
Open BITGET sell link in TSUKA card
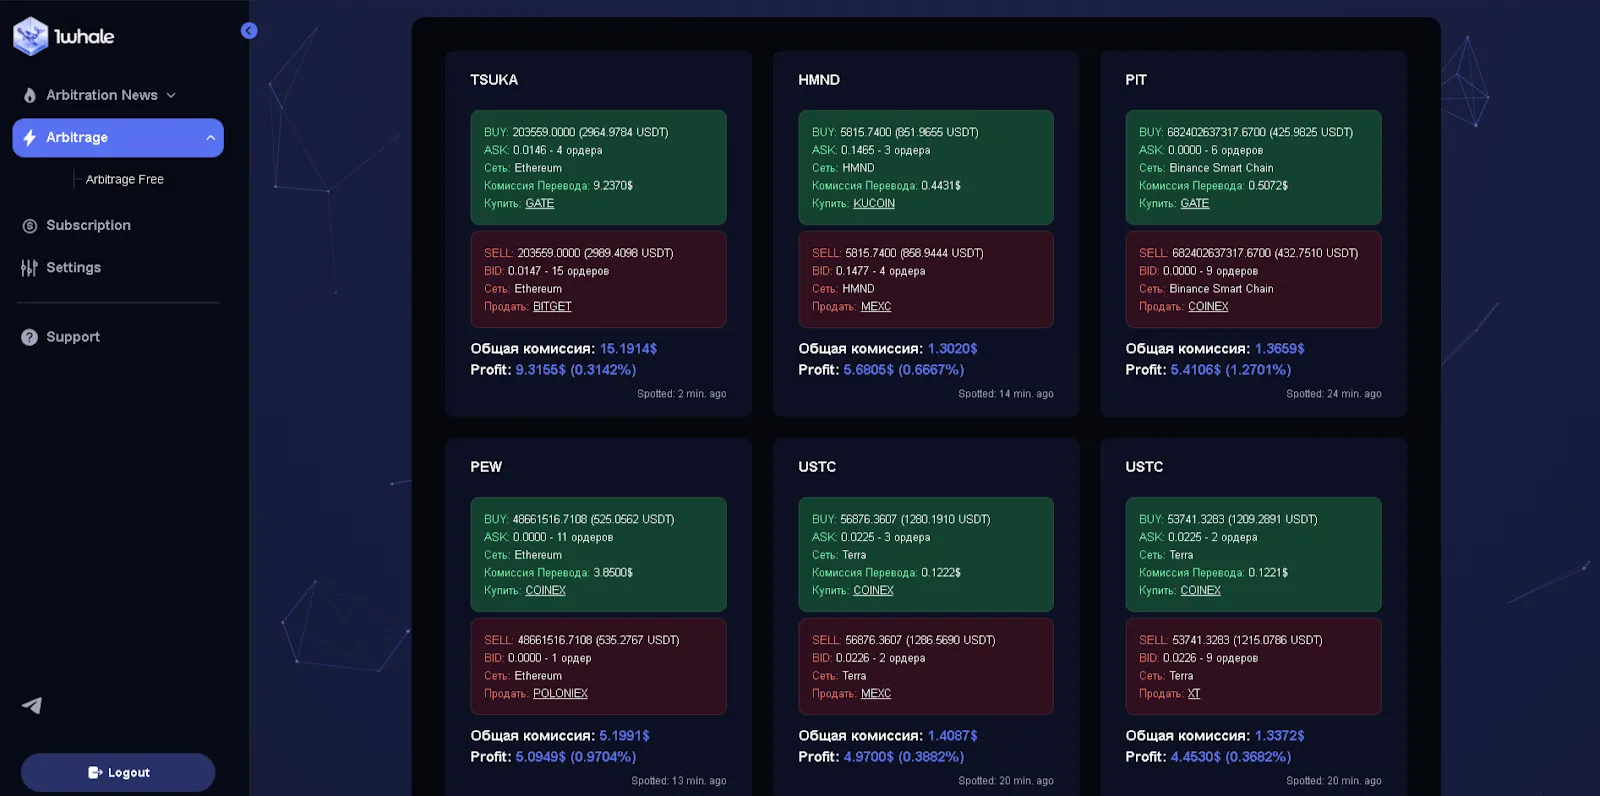(x=552, y=307)
